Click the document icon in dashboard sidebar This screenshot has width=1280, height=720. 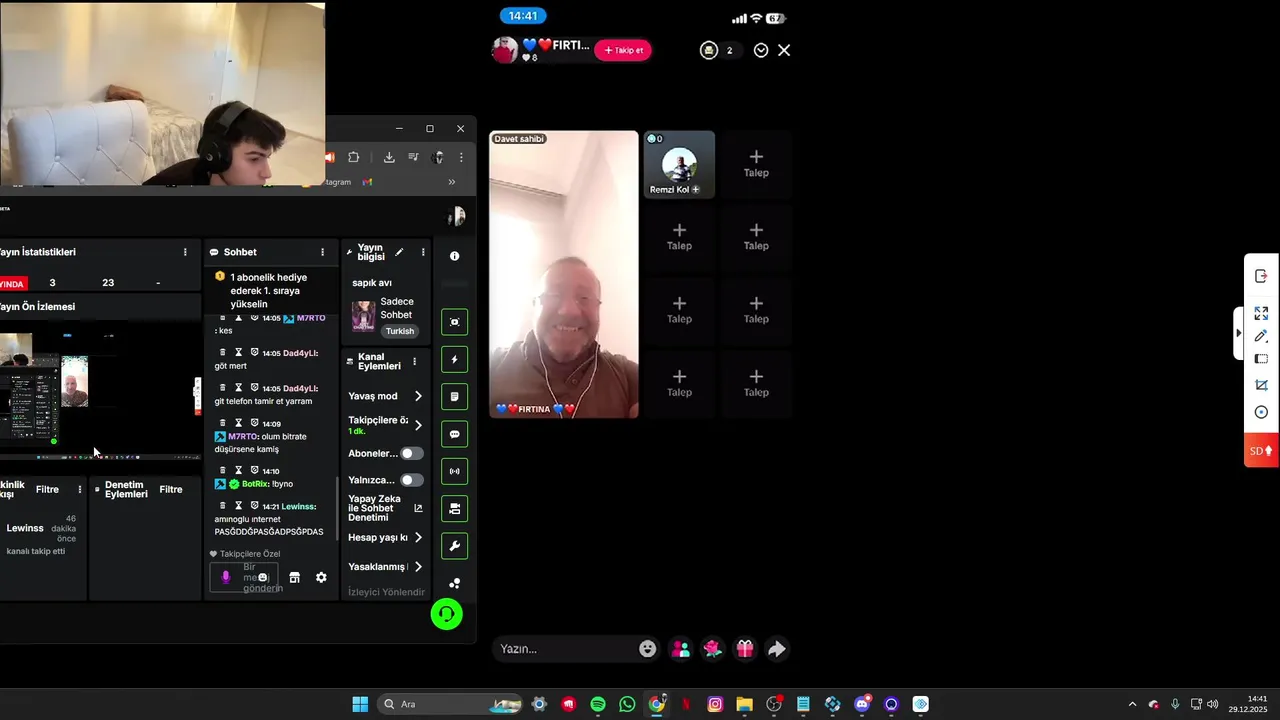pos(454,397)
